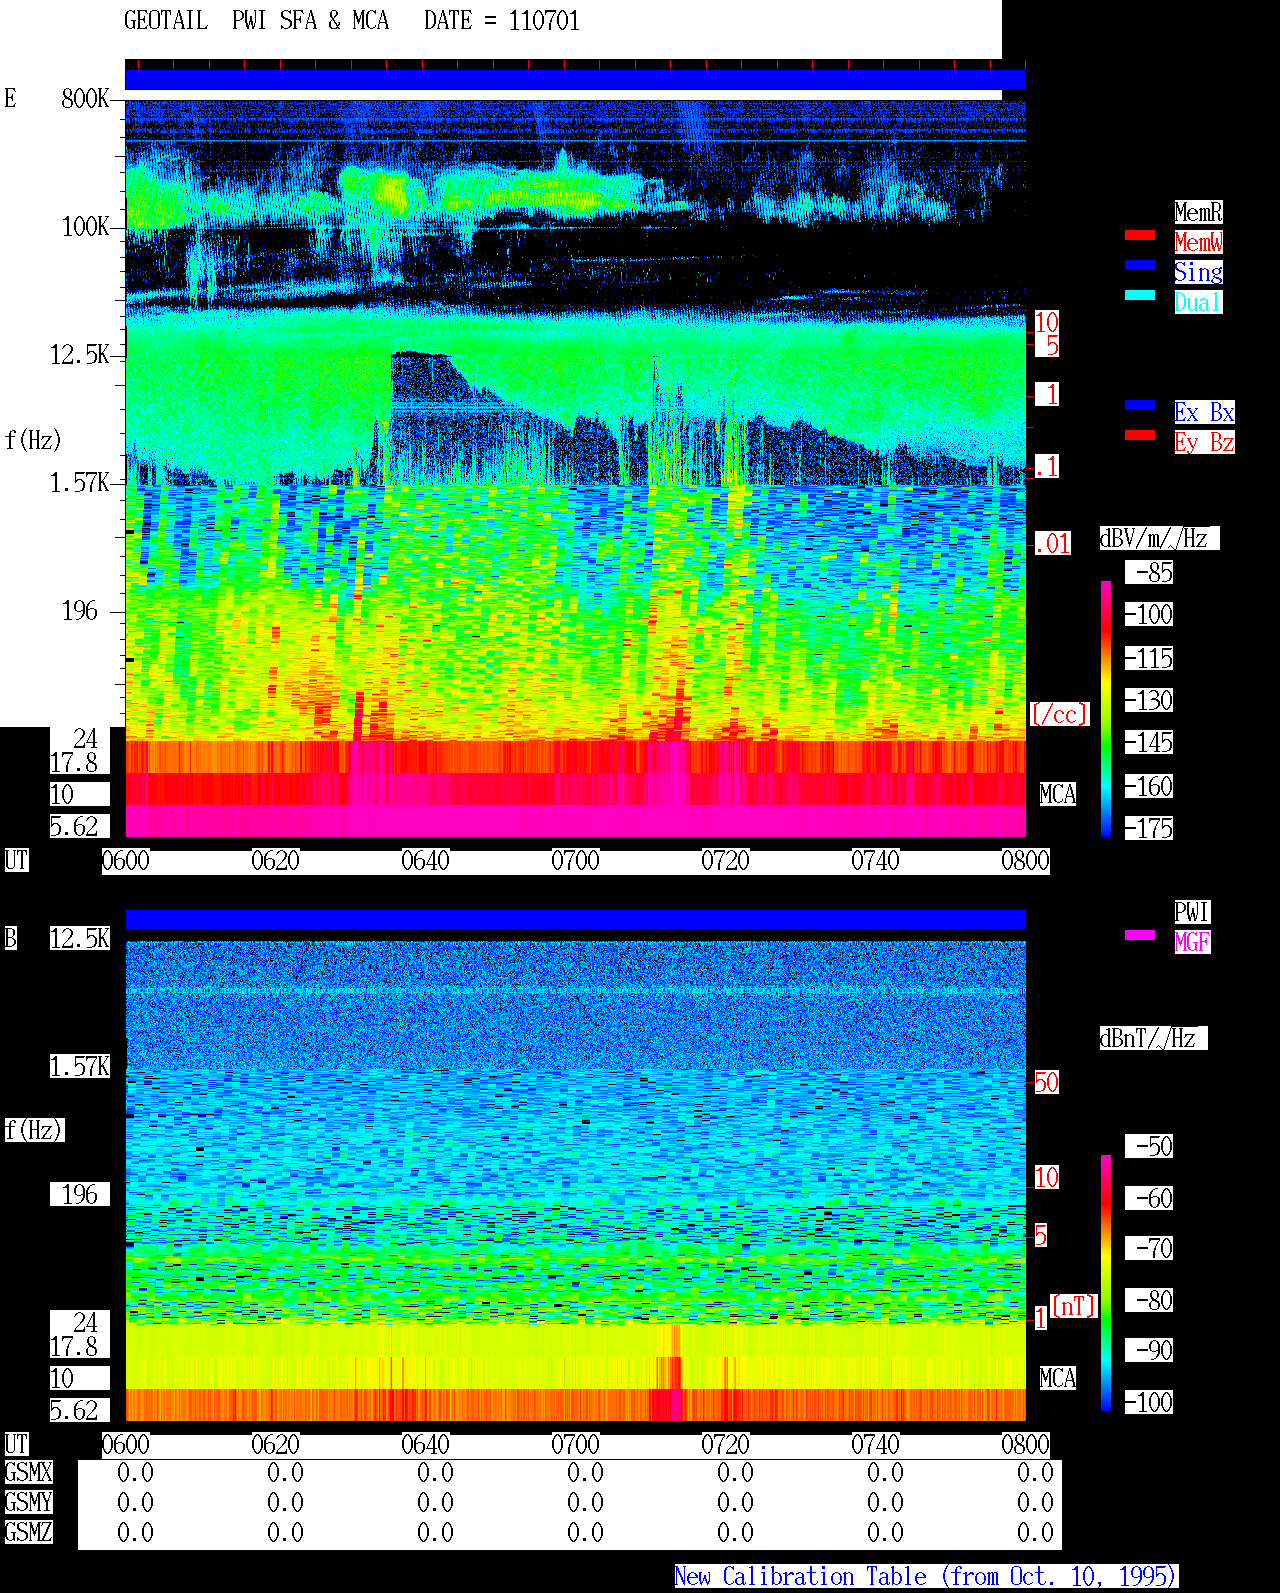This screenshot has width=1280, height=1593.
Task: Click the blue Ex Bx swatch
Action: [1140, 405]
